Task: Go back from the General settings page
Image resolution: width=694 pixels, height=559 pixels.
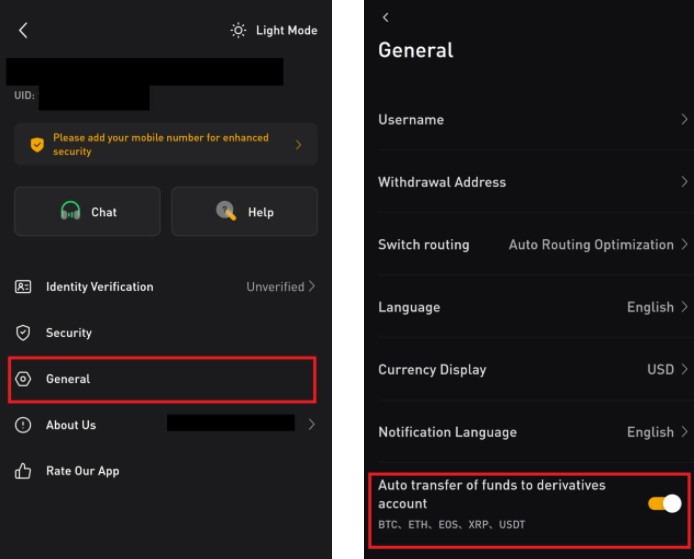Action: (x=386, y=17)
